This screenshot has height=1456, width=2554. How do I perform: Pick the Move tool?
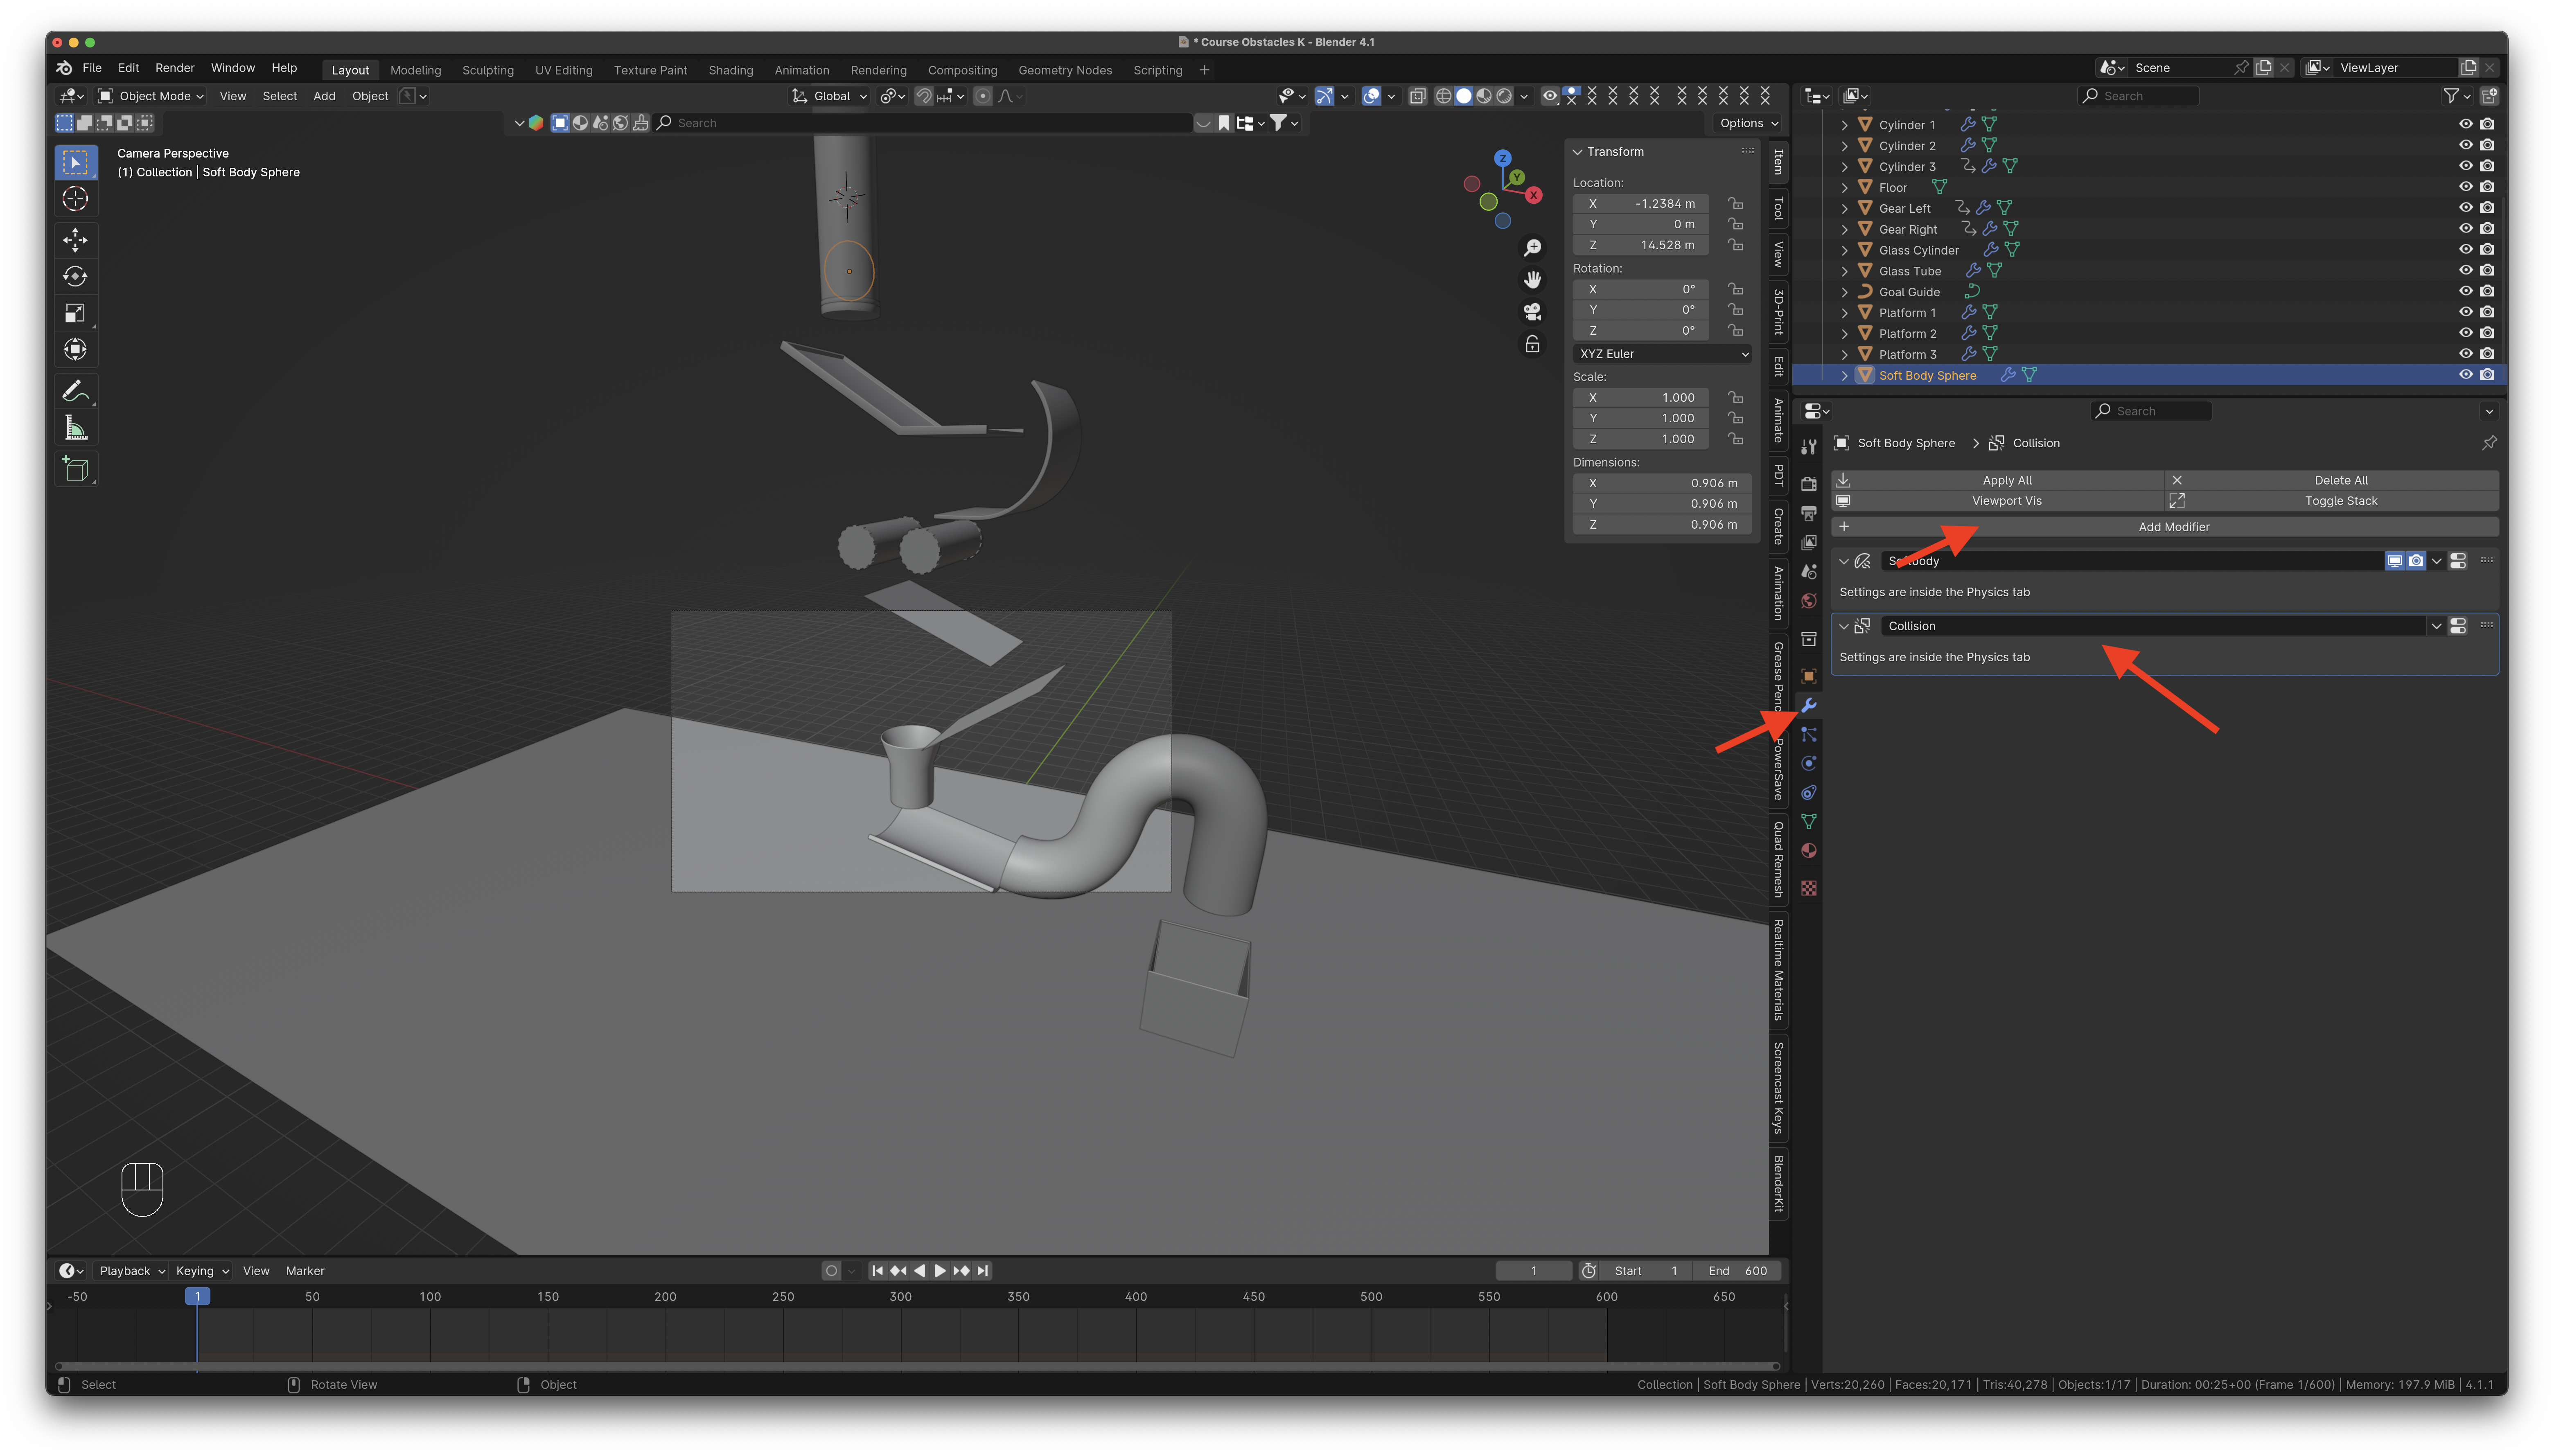tap(75, 240)
